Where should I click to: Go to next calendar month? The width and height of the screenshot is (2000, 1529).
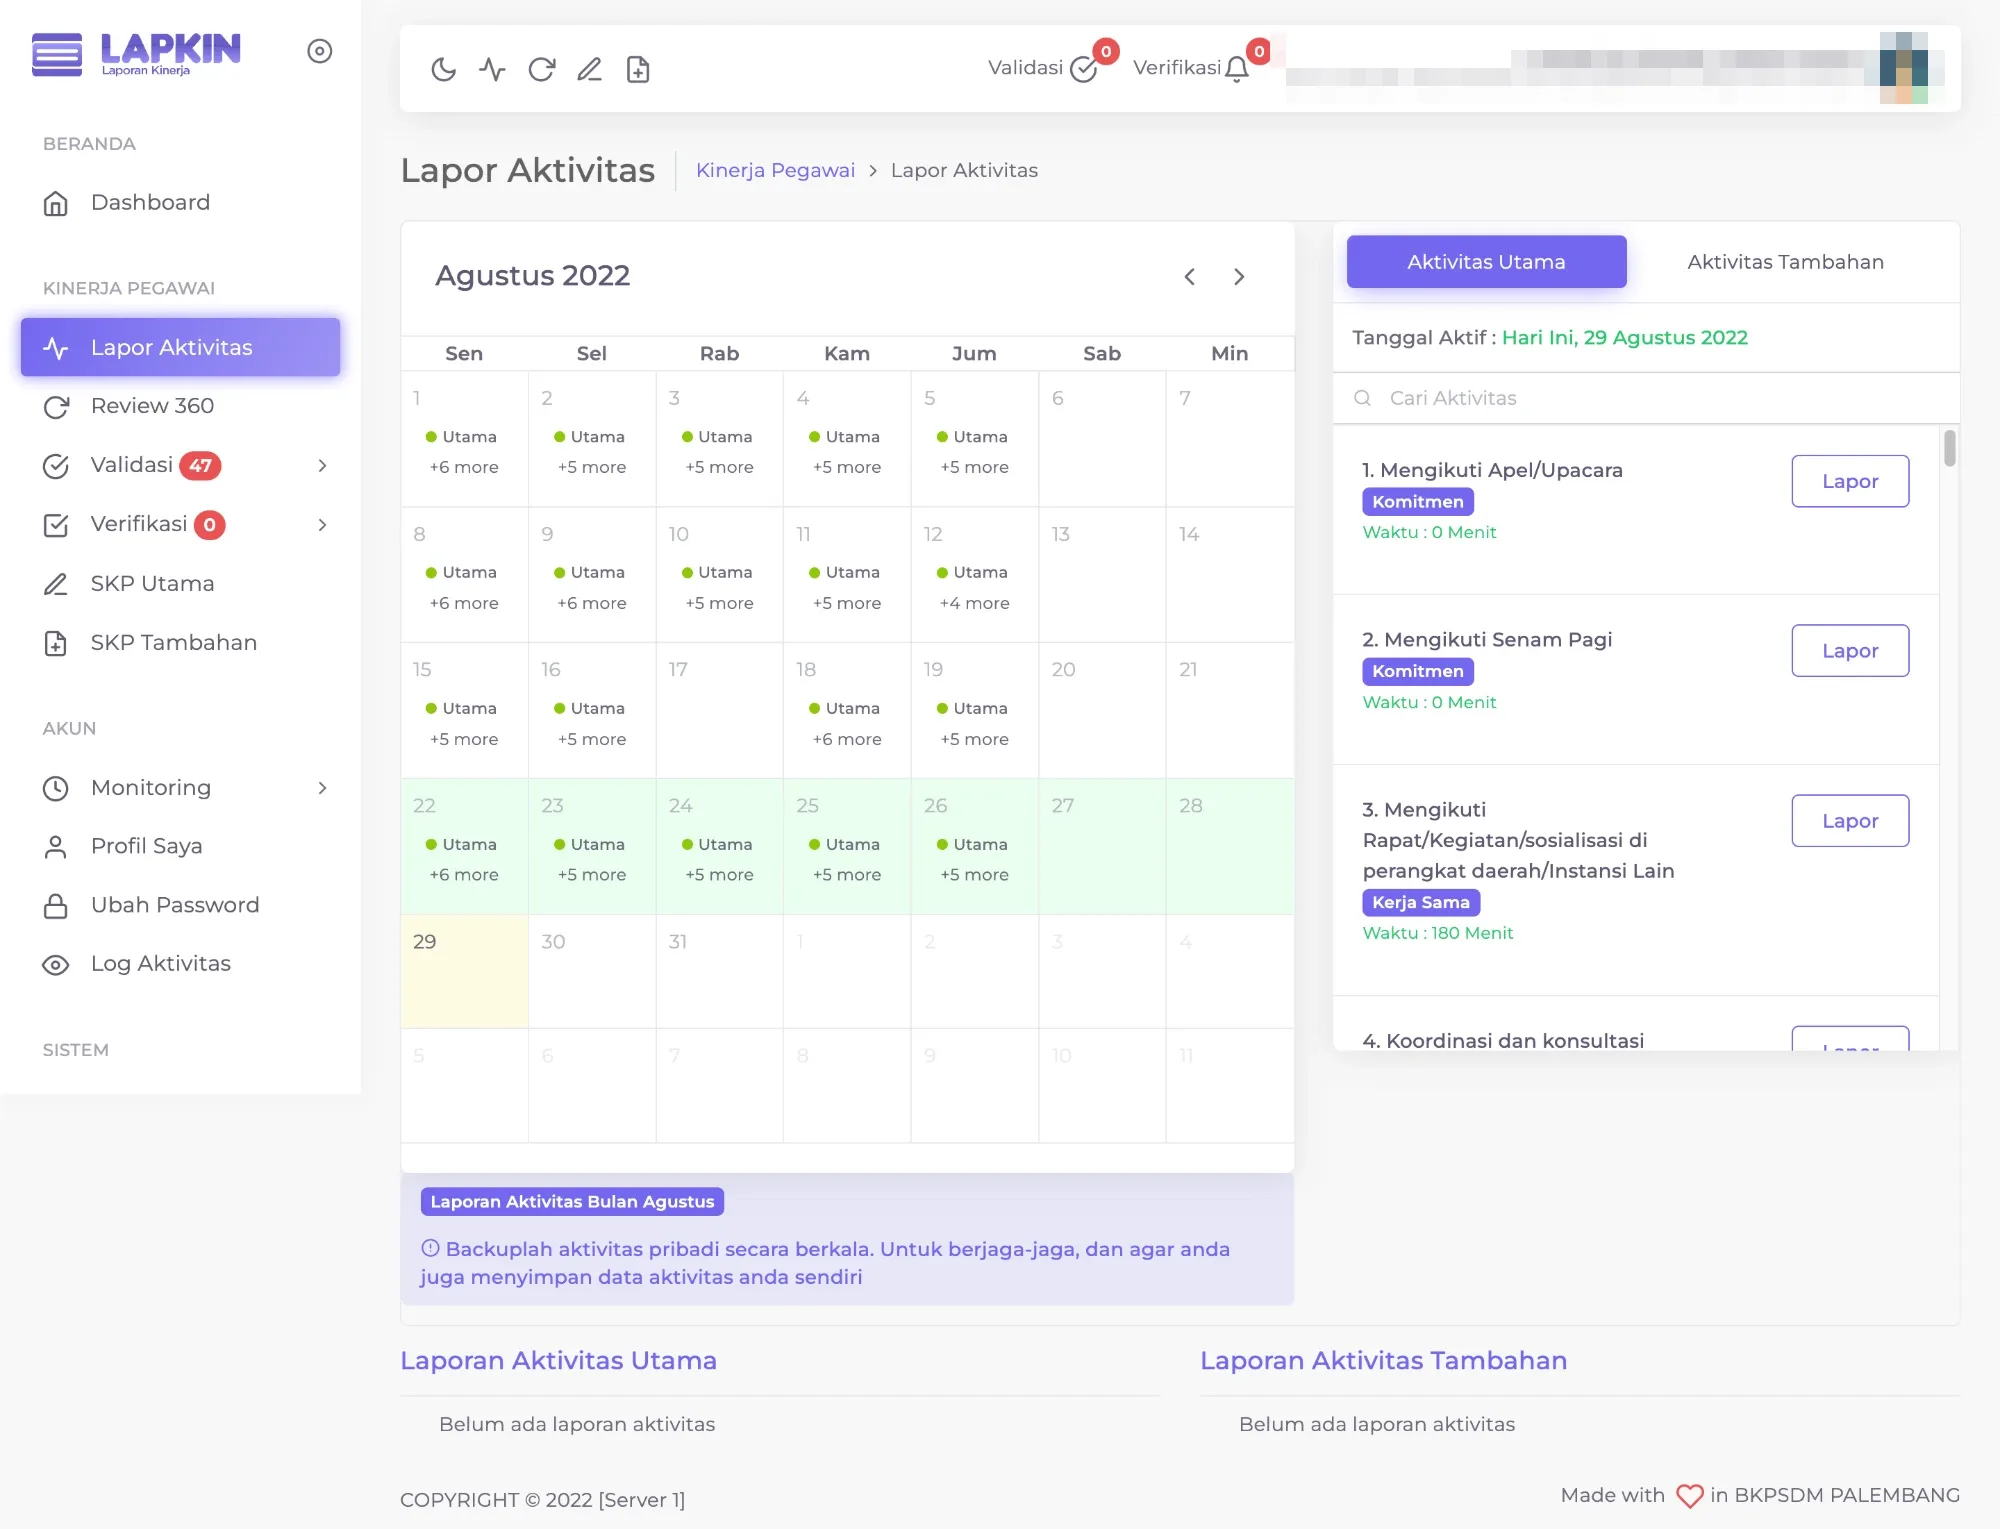1239,277
